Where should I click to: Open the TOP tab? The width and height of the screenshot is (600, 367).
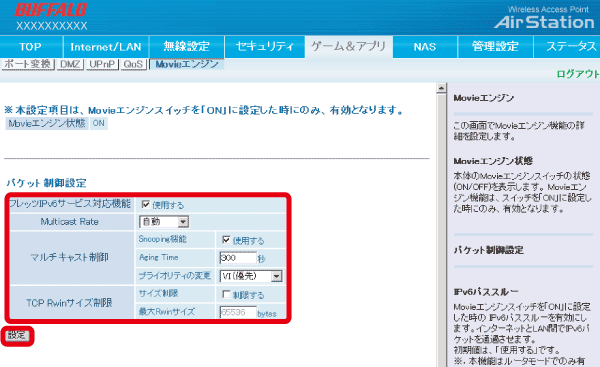31,47
